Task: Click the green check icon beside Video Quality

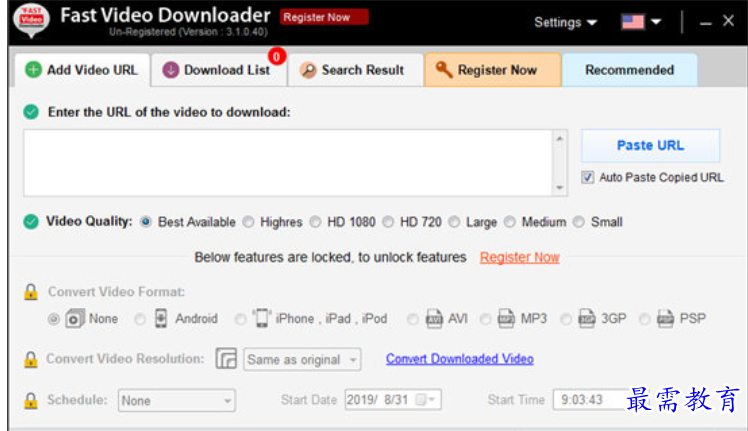Action: 31,221
